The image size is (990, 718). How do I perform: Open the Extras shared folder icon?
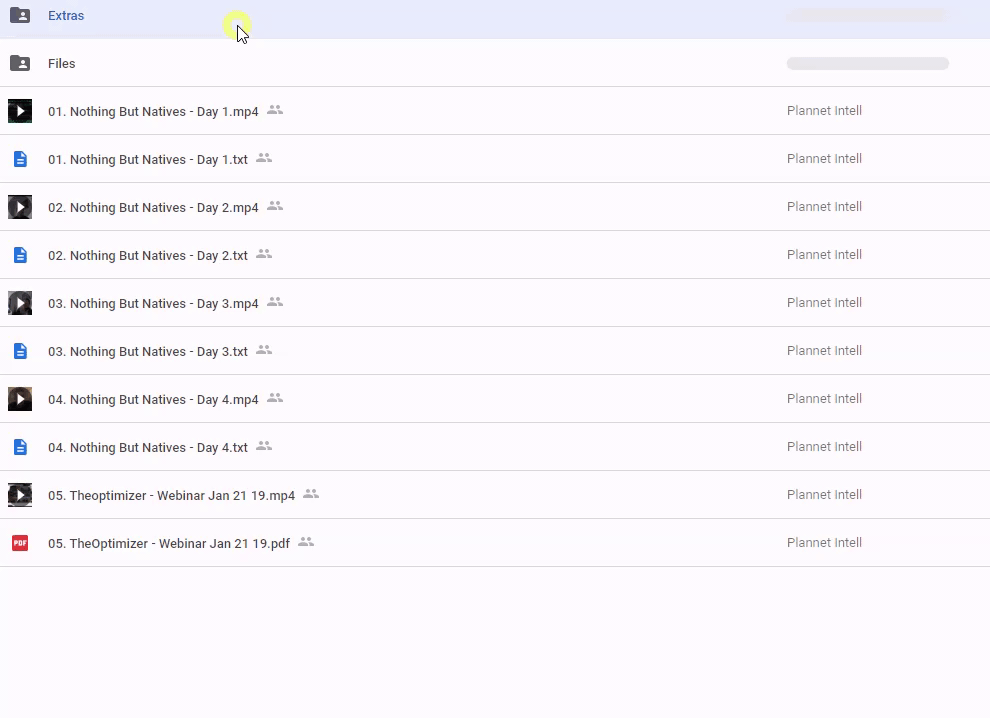(20, 16)
